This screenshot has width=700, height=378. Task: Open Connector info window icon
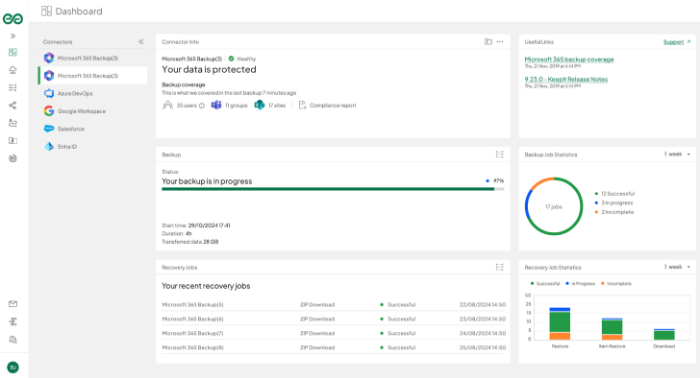tap(488, 42)
